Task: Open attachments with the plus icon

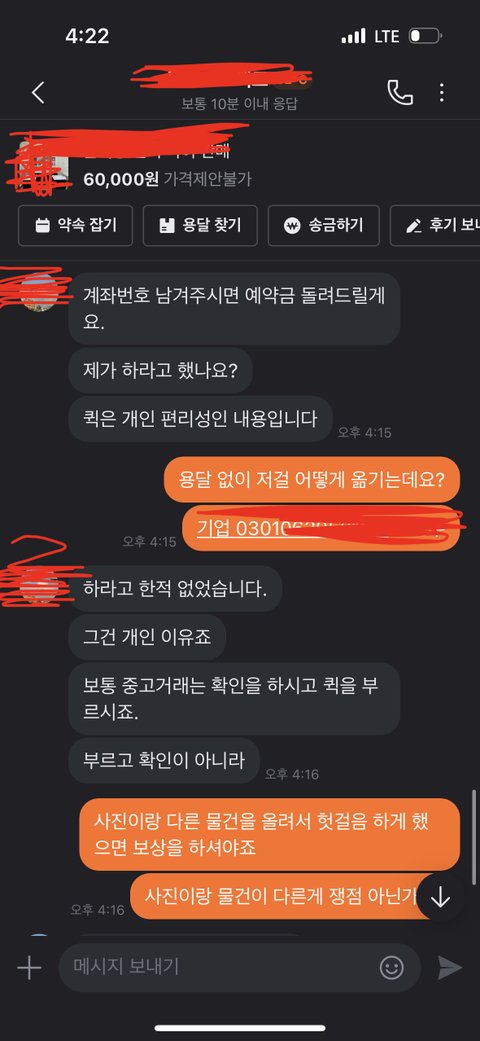Action: click(x=29, y=967)
